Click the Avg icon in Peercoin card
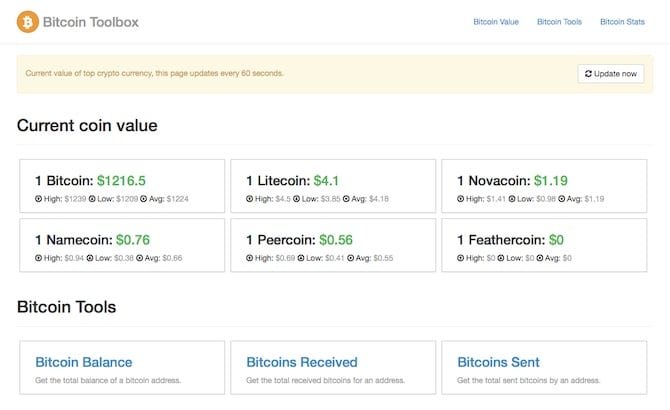This screenshot has width=670, height=410. (x=350, y=258)
